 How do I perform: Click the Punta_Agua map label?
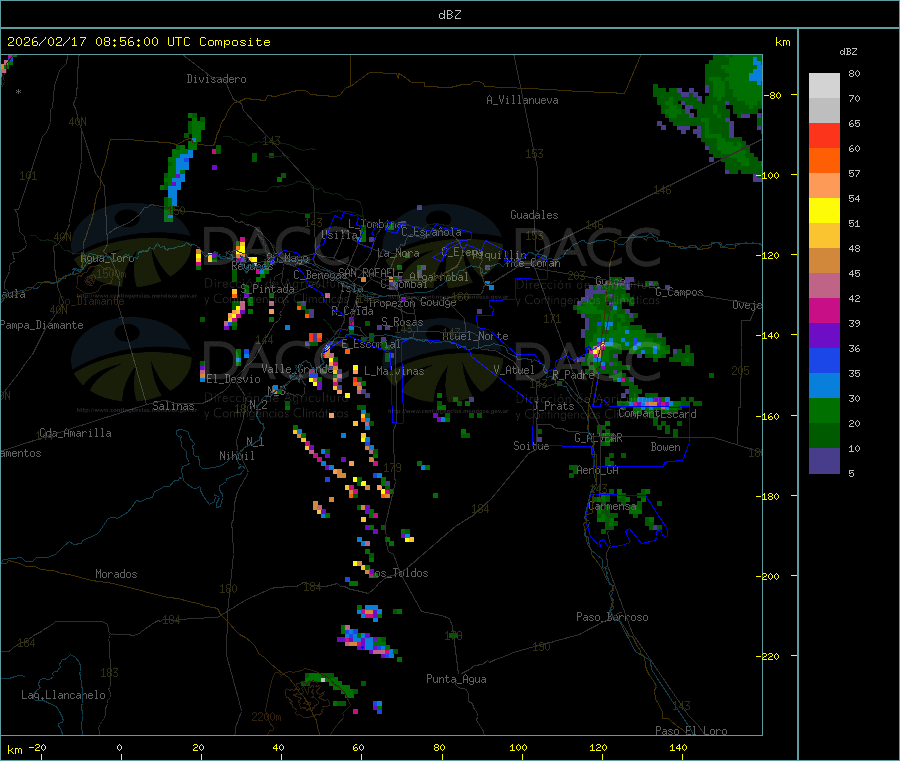(456, 679)
